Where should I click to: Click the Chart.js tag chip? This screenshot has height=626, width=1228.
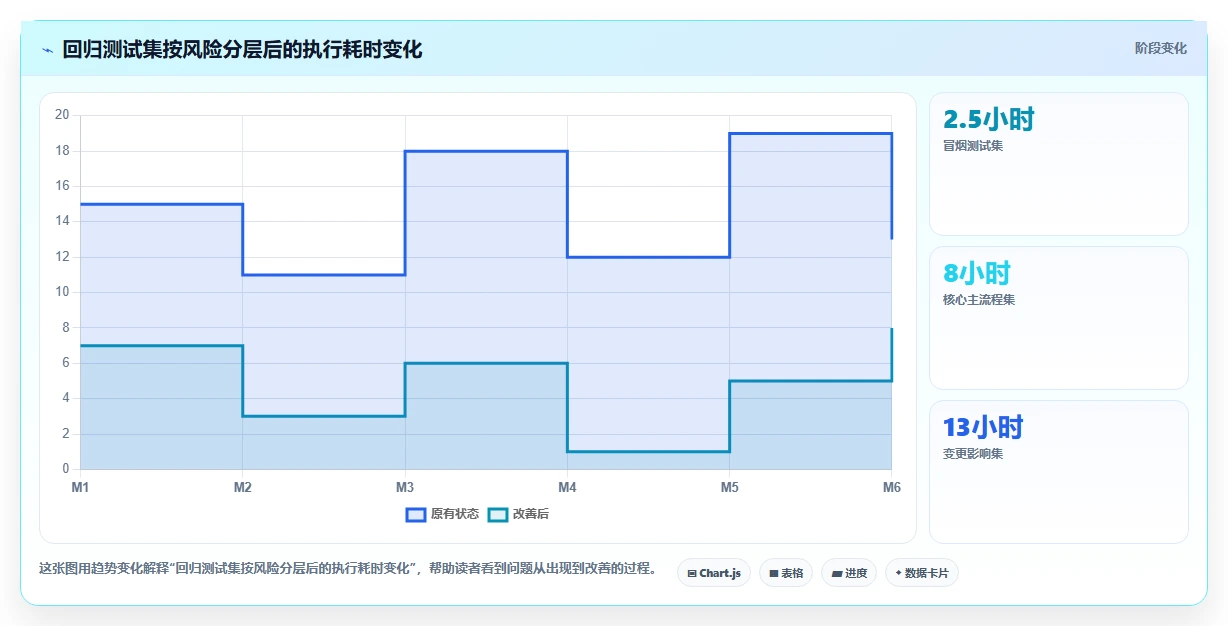tap(714, 573)
